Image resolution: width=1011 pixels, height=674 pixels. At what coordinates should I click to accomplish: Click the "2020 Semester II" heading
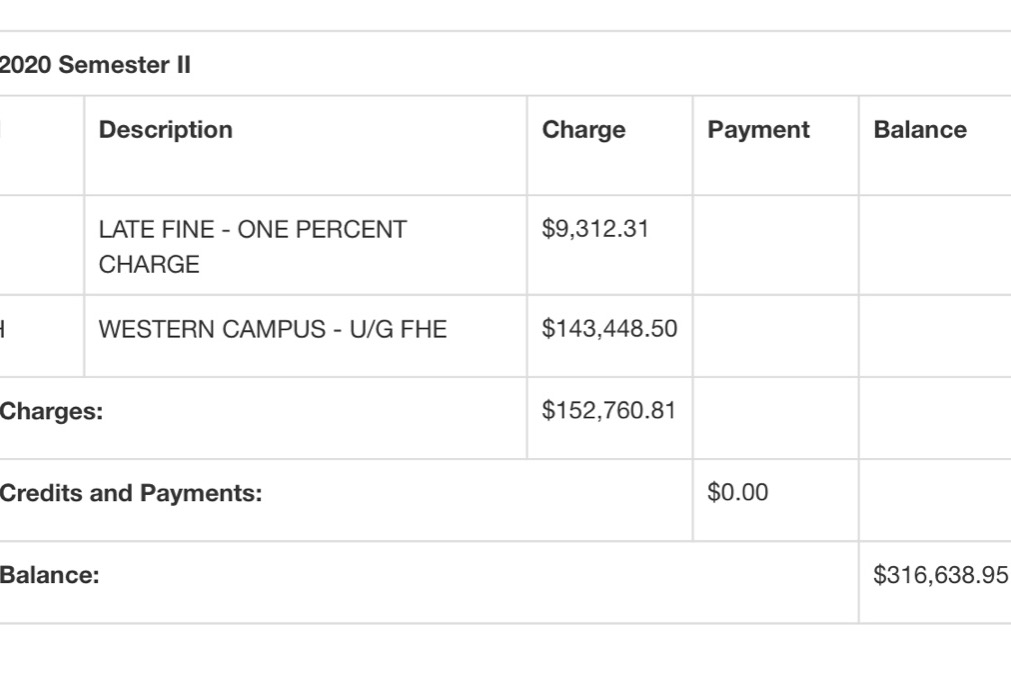(96, 66)
